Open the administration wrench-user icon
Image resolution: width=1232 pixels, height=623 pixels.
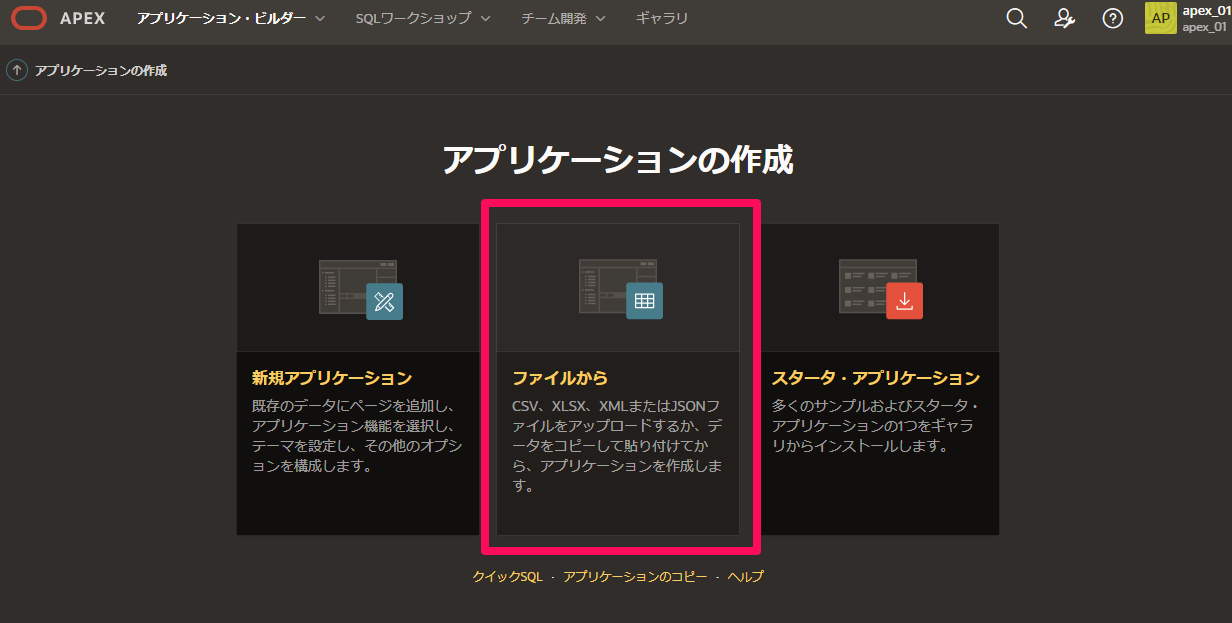pos(1065,18)
